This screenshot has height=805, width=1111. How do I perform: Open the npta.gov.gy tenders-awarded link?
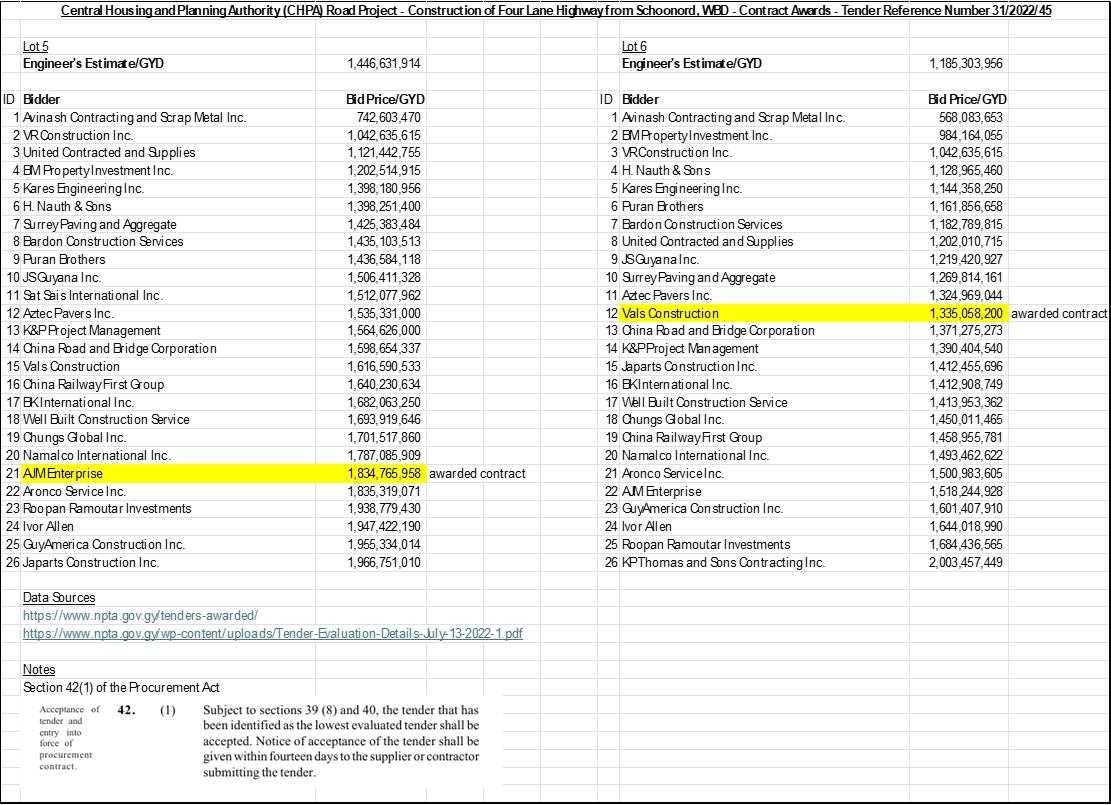[140, 616]
